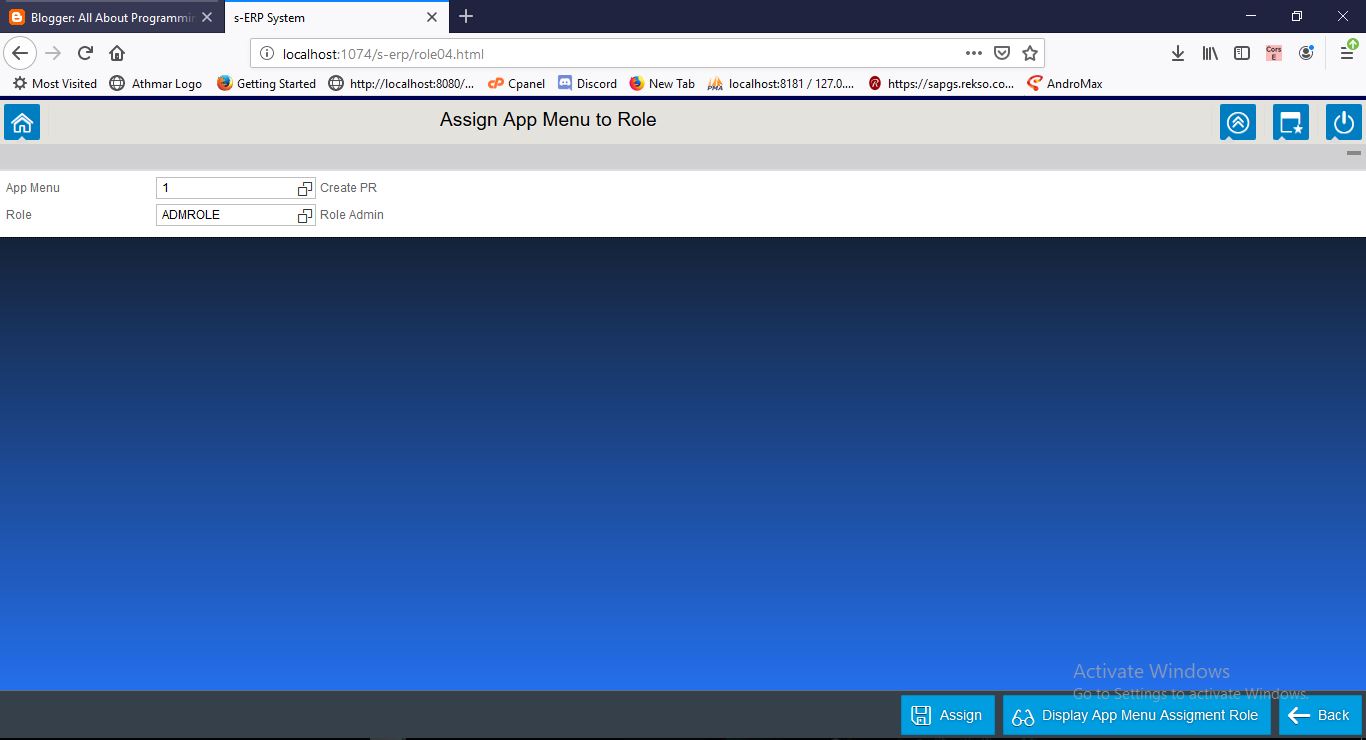Open Athmar Logo bookmark

[155, 84]
